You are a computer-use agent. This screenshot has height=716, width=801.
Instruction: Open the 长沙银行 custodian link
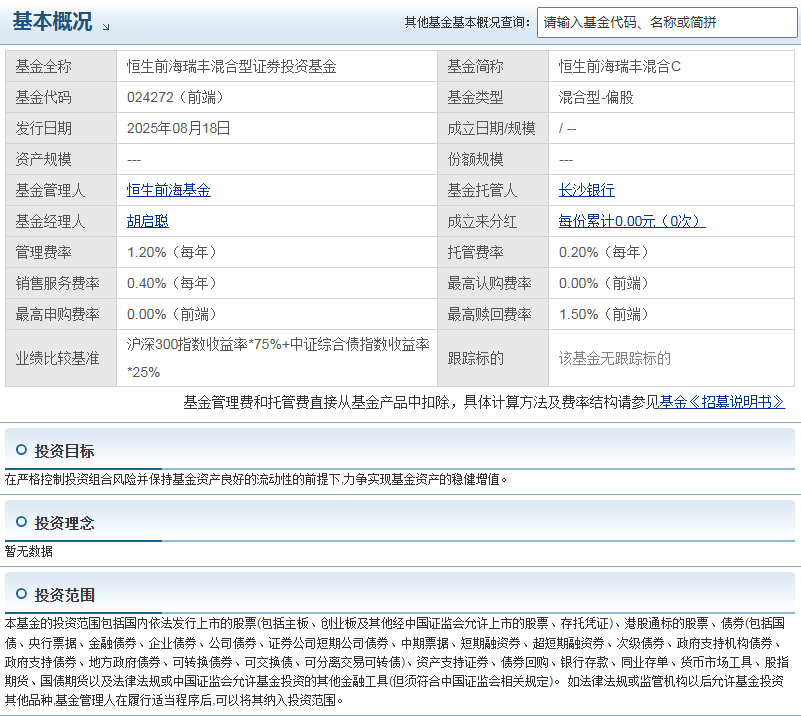click(586, 190)
